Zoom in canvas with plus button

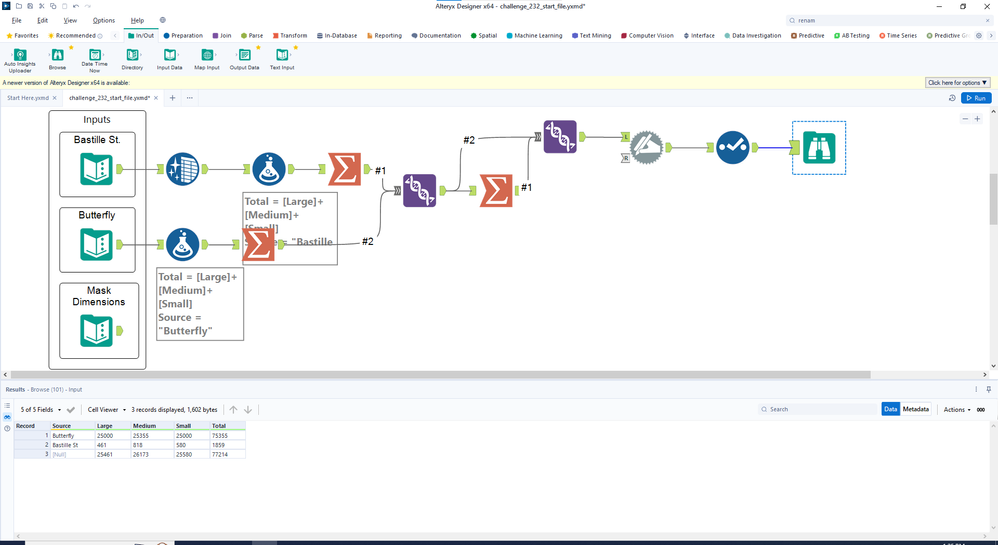click(x=978, y=119)
